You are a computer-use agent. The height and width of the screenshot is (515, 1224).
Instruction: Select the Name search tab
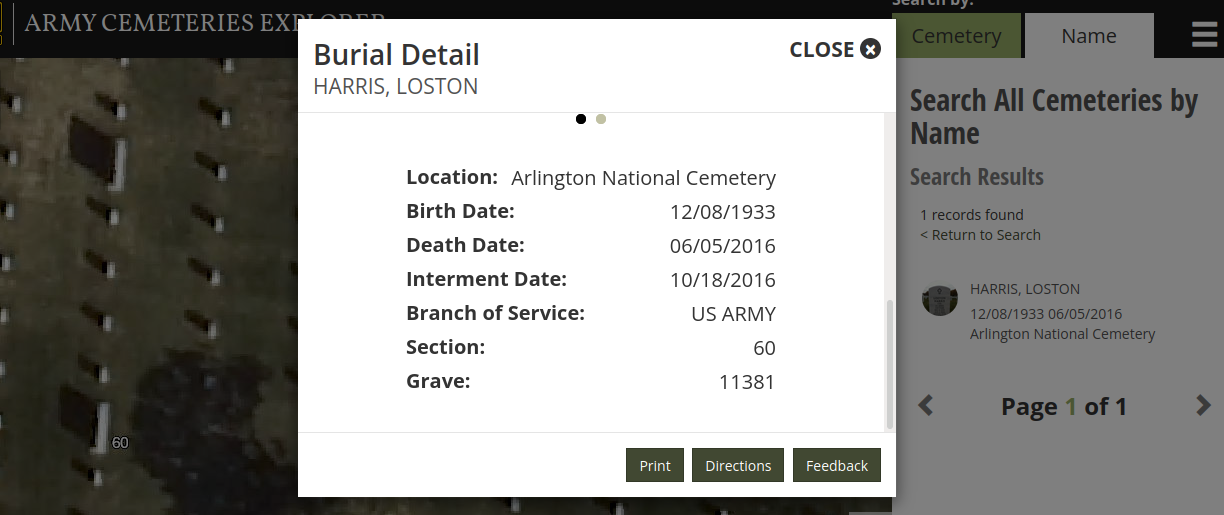click(1089, 36)
